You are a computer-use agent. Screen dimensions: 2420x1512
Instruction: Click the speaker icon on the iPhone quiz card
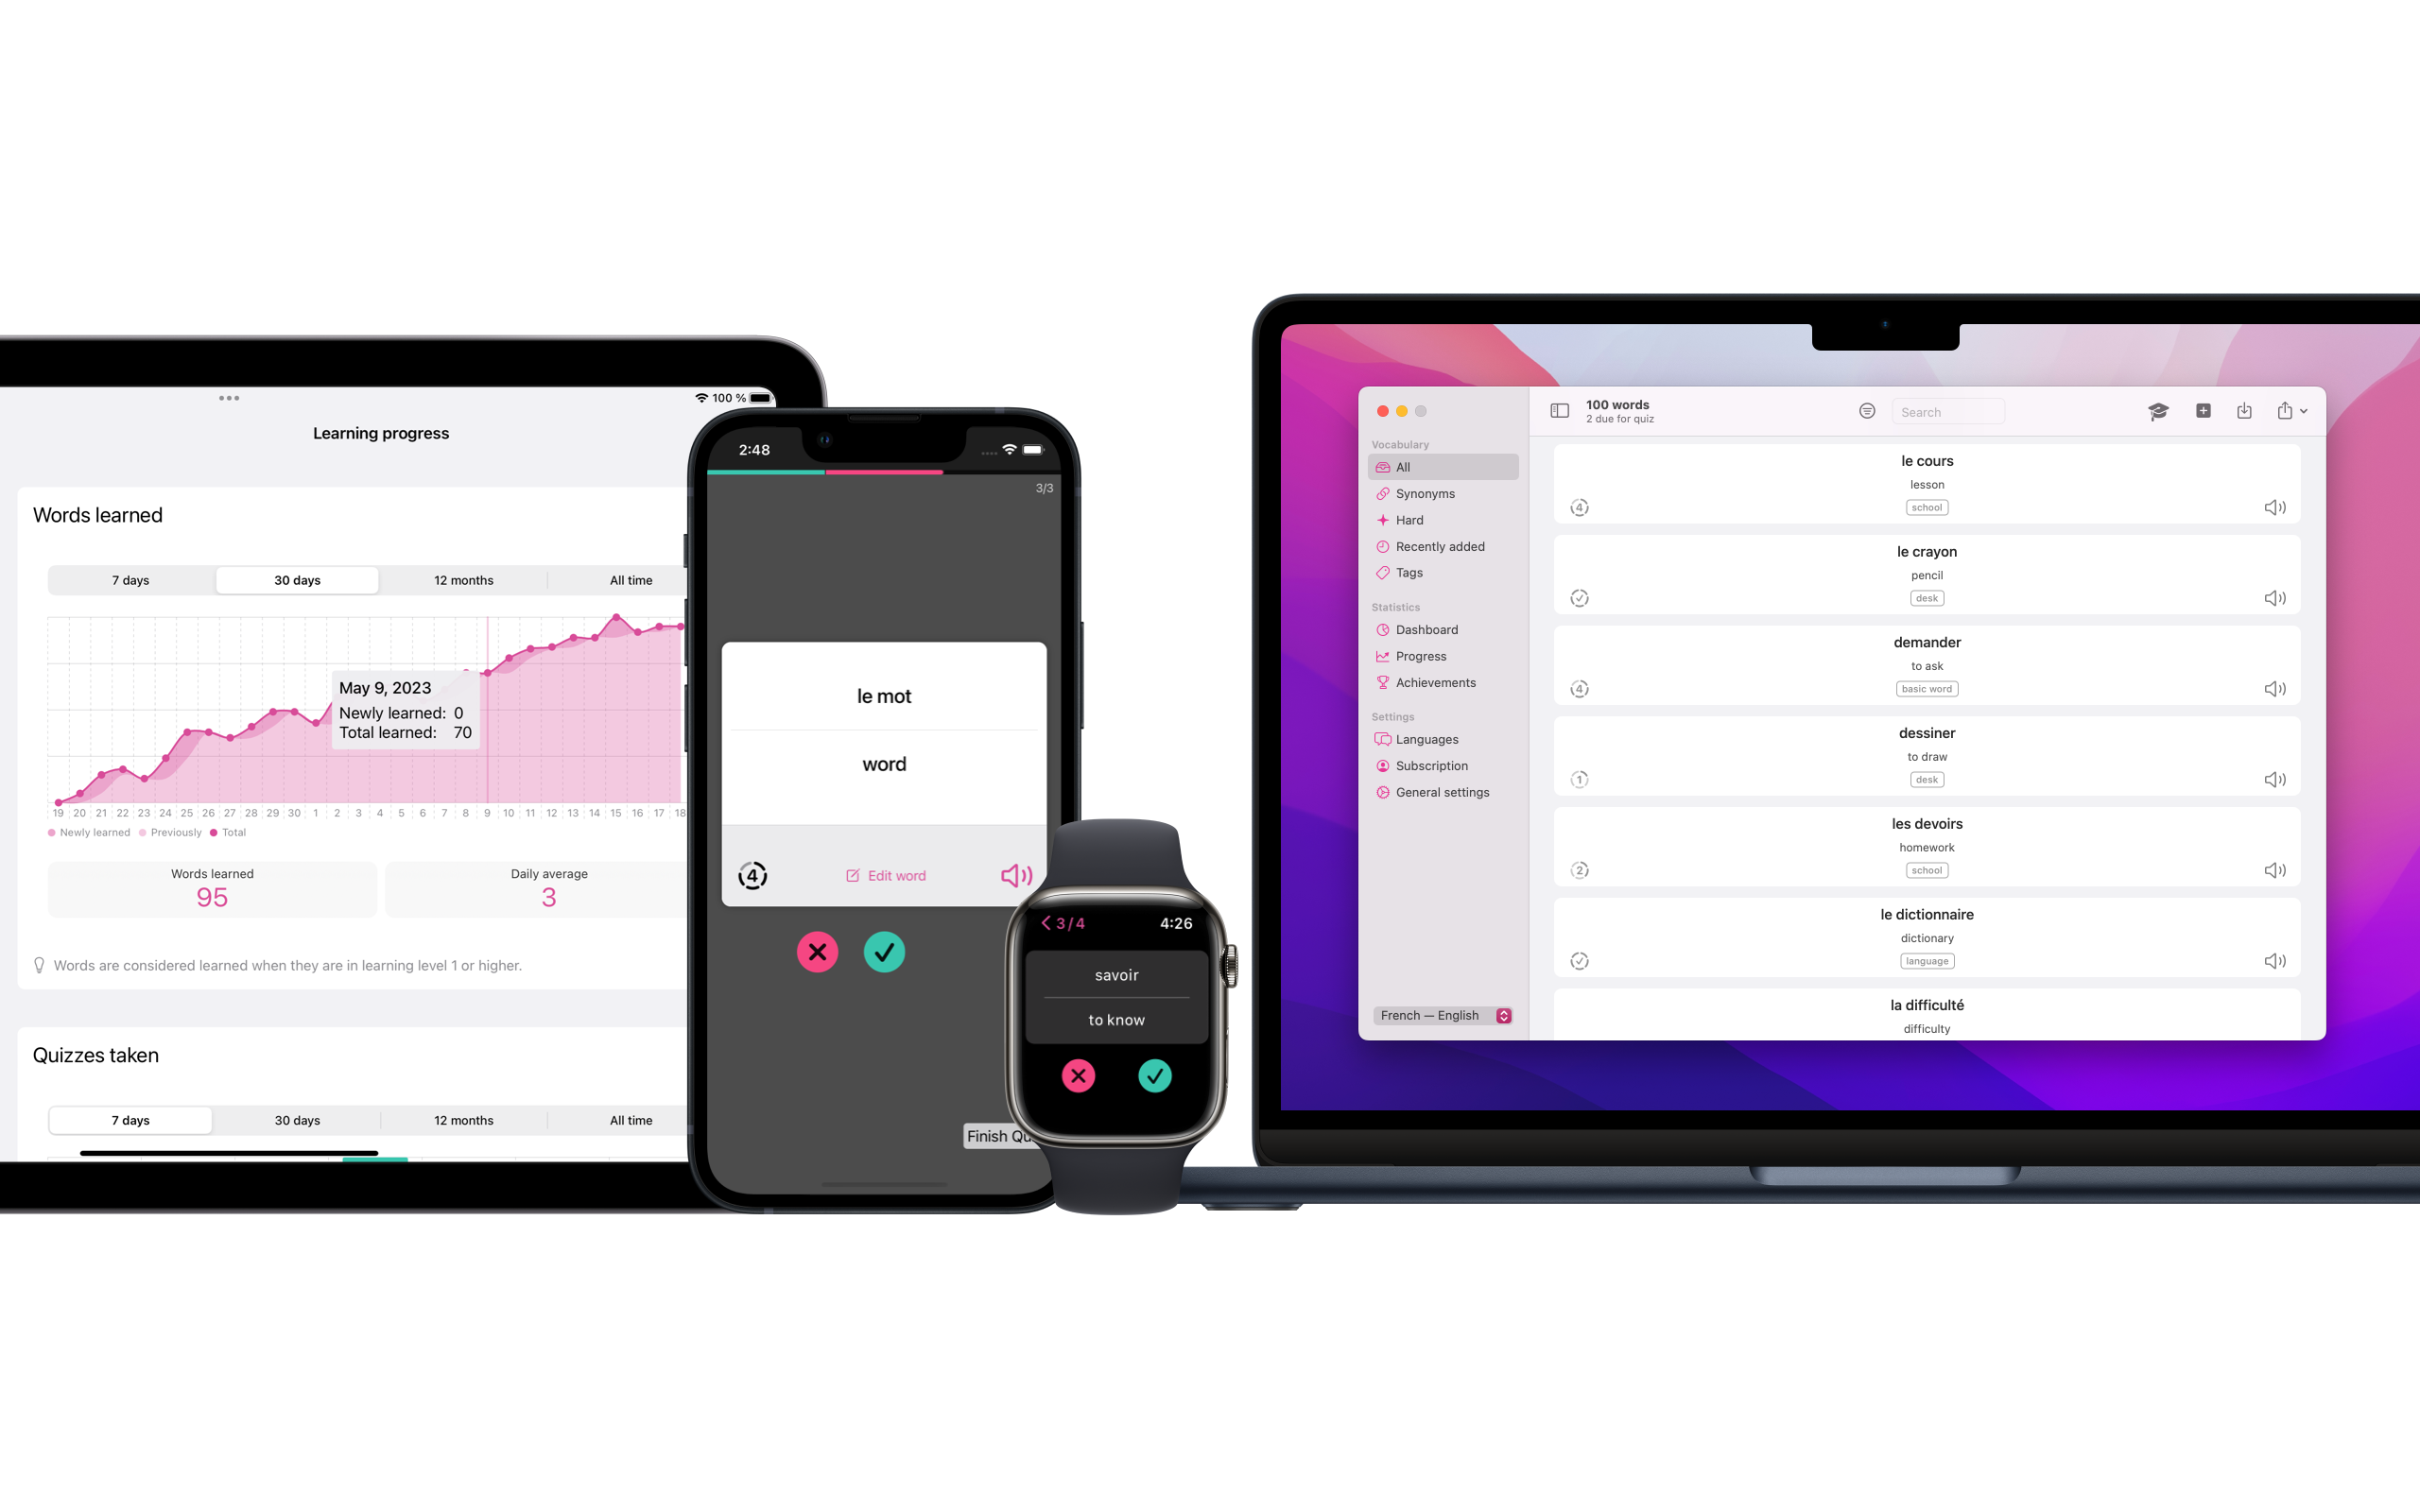(1015, 874)
